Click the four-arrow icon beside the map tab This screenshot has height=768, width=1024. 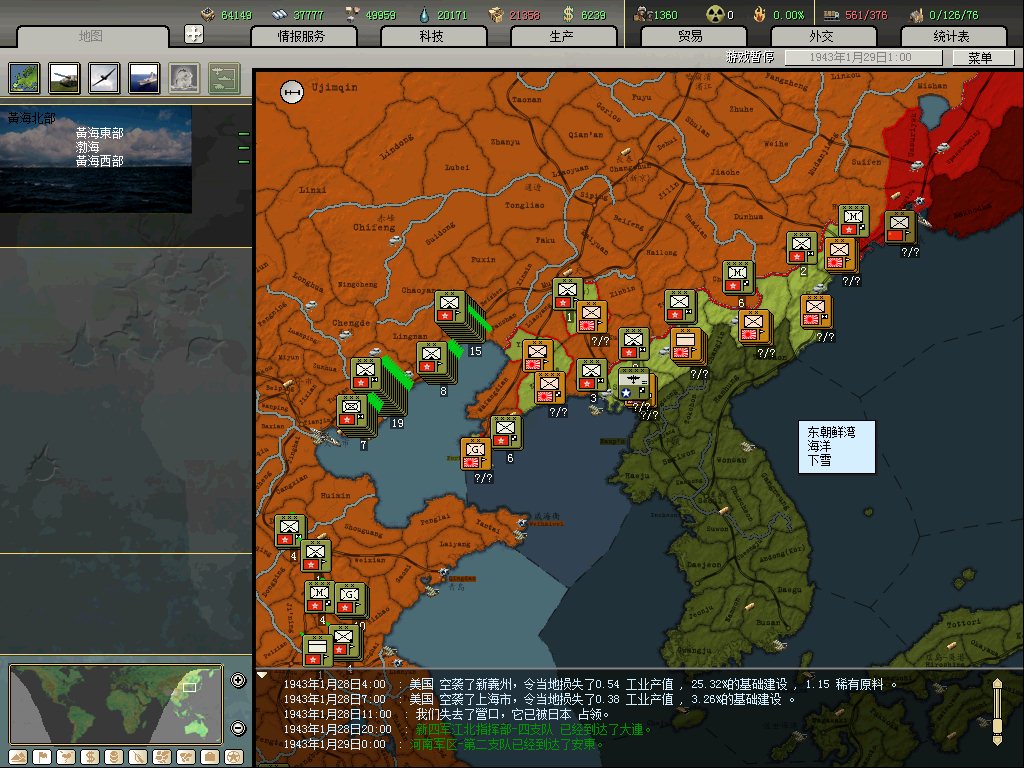click(194, 34)
